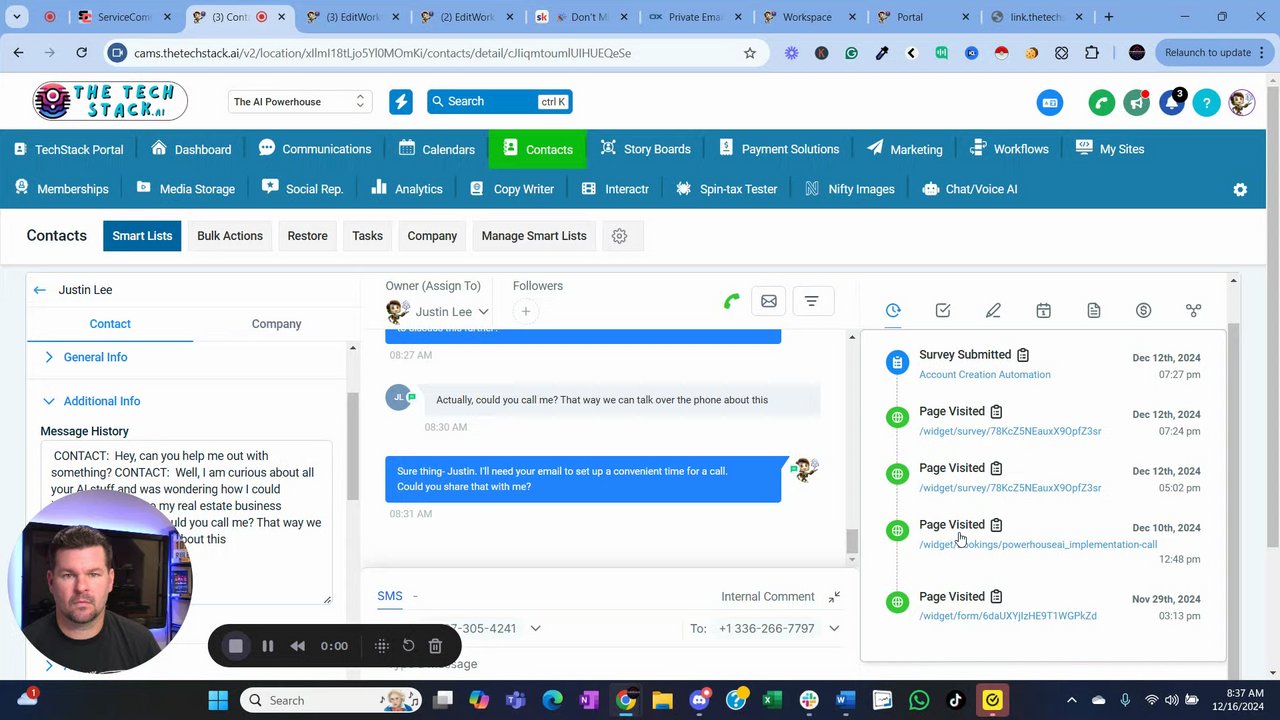Click the lightning bolt quick actions icon
The image size is (1280, 720).
click(401, 102)
